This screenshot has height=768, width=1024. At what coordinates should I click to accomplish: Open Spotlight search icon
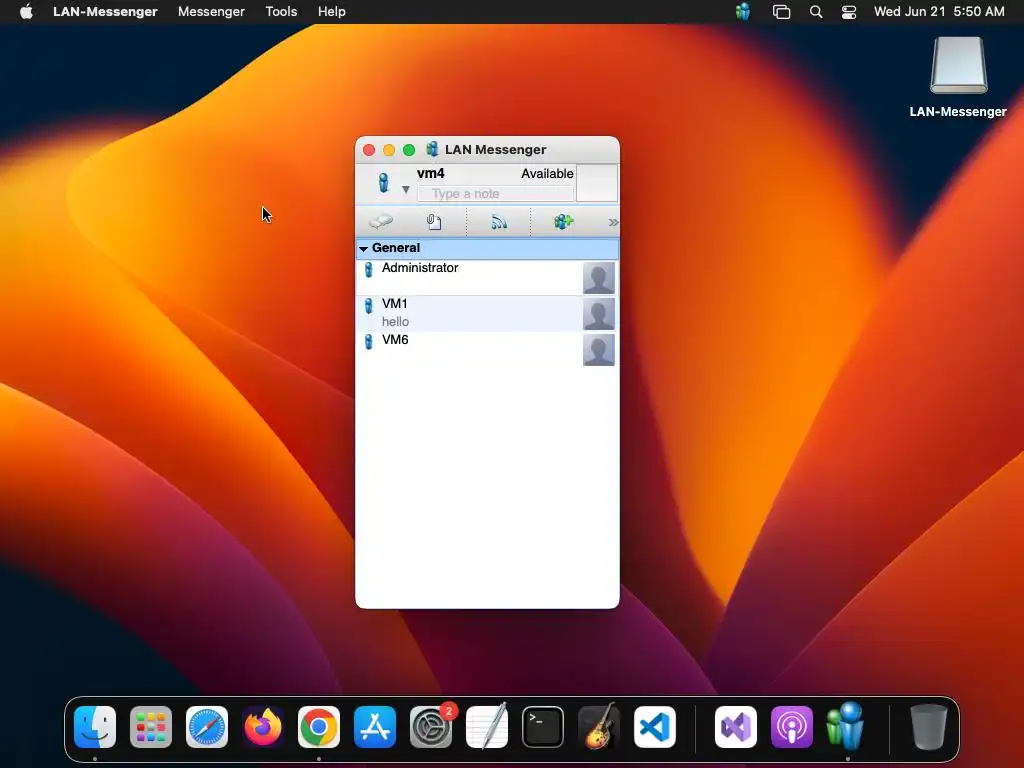(816, 12)
